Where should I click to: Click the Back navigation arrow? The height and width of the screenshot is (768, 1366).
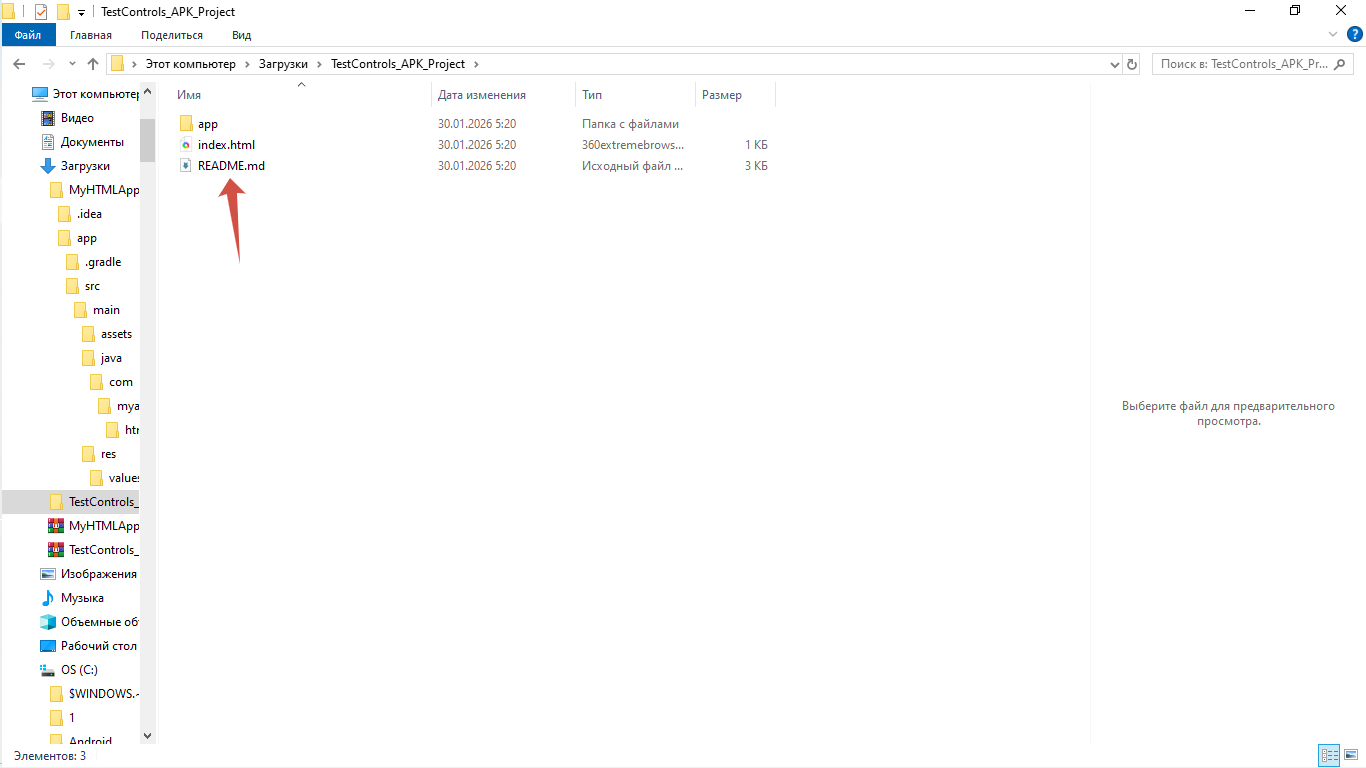19,64
